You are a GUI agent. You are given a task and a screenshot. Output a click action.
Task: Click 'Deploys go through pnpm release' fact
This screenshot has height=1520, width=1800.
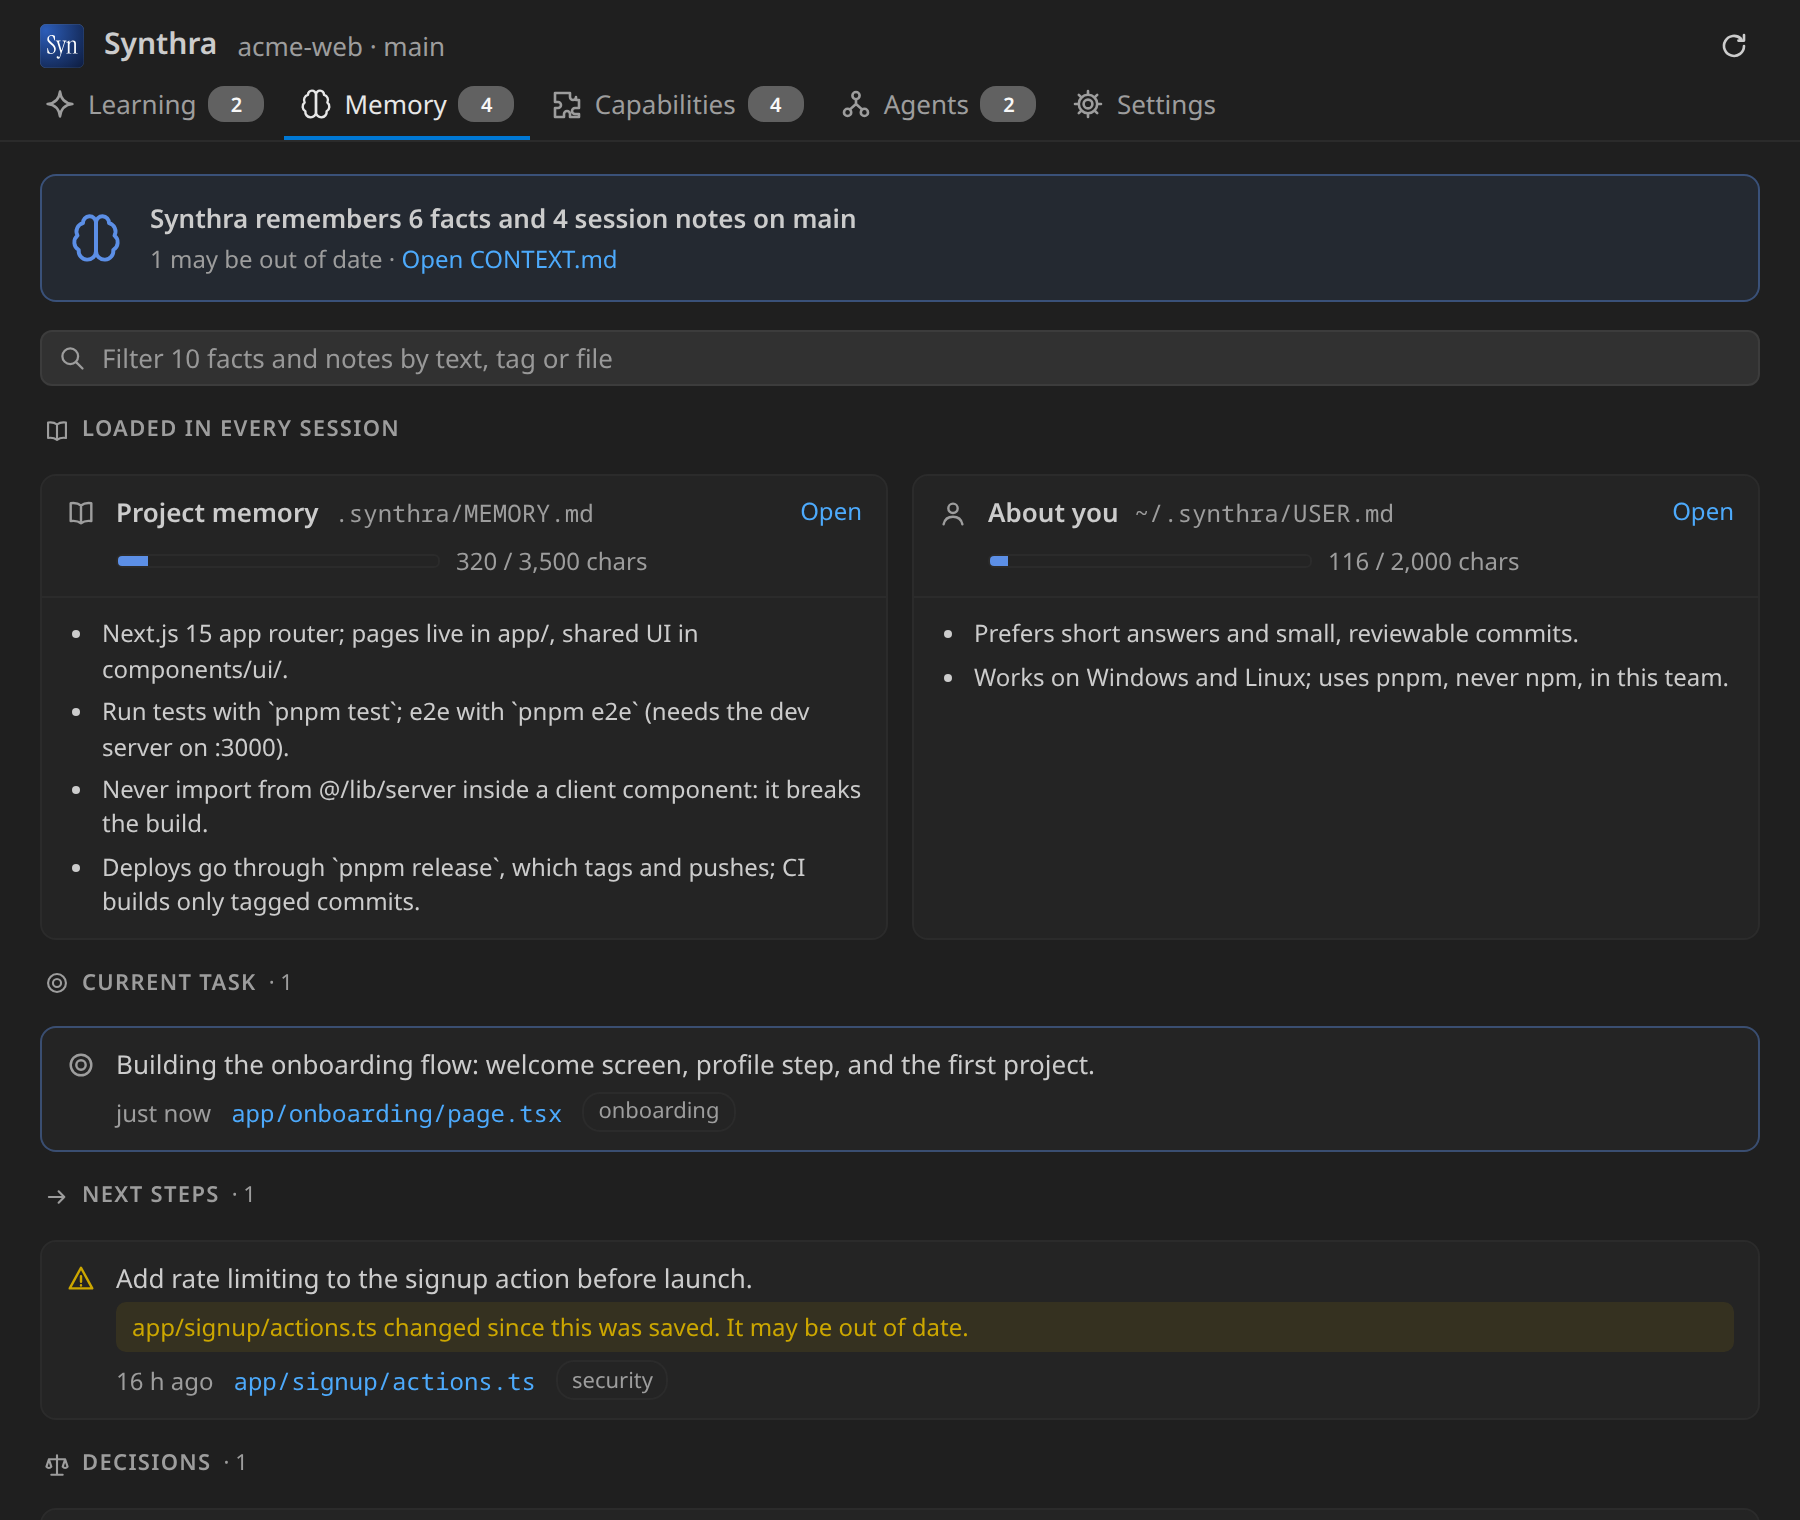tap(454, 885)
